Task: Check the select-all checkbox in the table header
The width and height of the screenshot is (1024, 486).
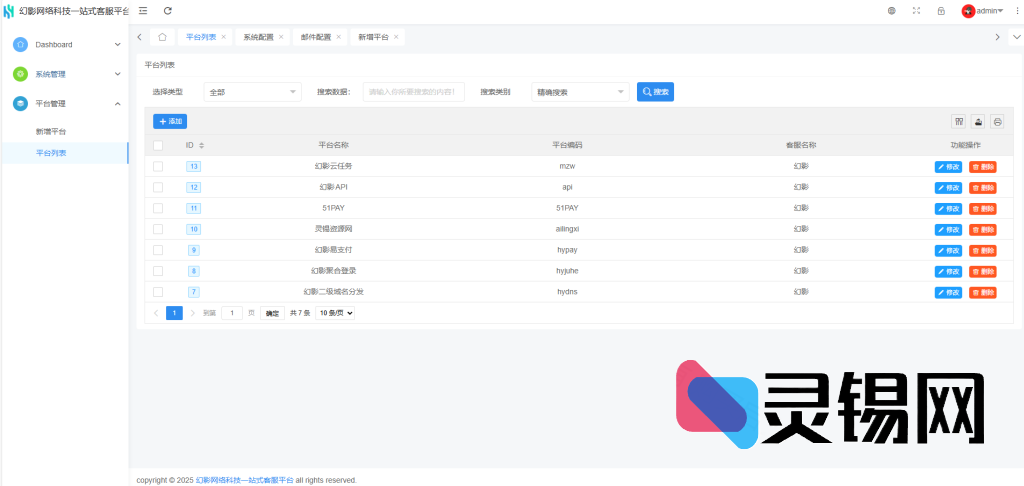Action: [158, 145]
